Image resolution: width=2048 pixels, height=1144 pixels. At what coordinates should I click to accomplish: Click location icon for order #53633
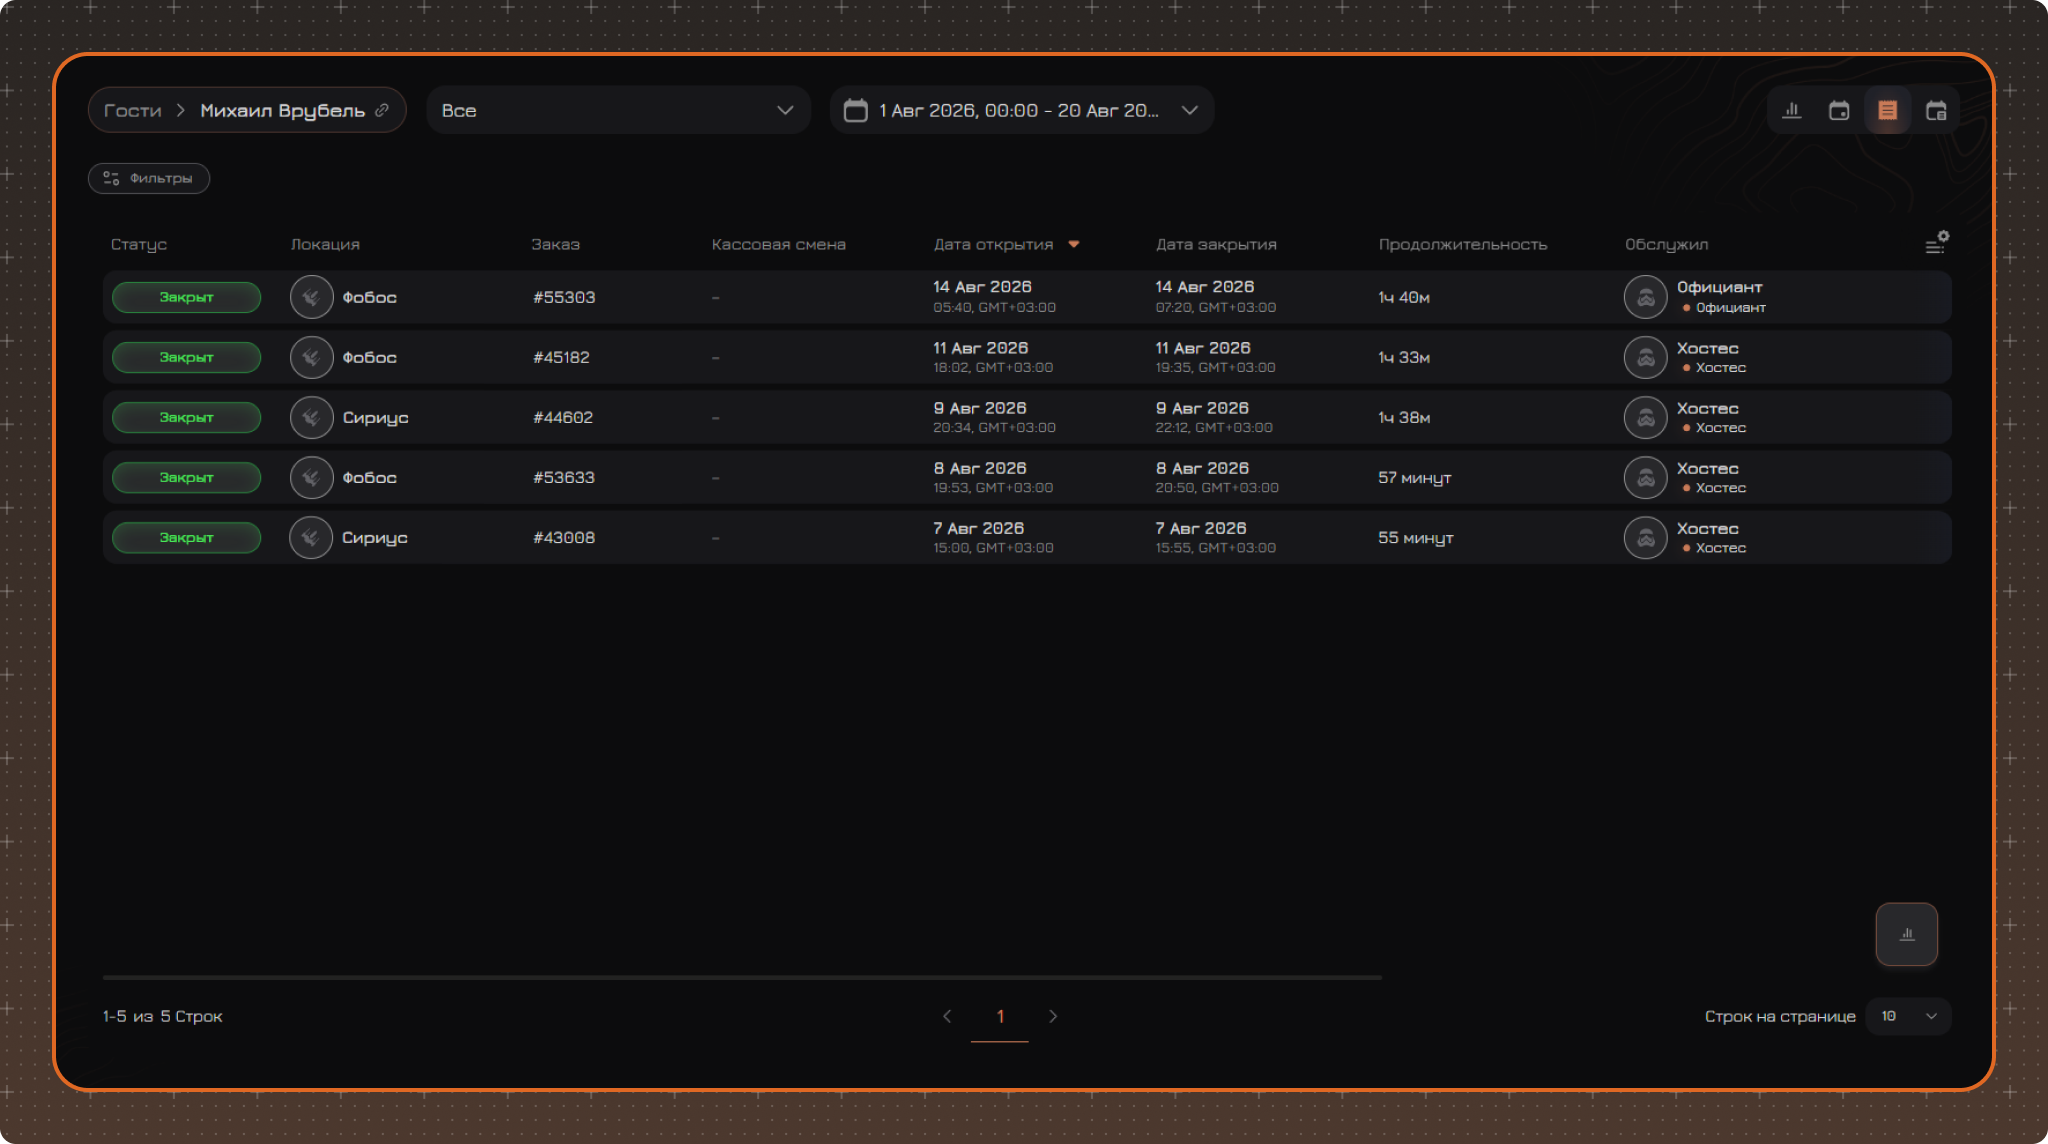(x=311, y=477)
